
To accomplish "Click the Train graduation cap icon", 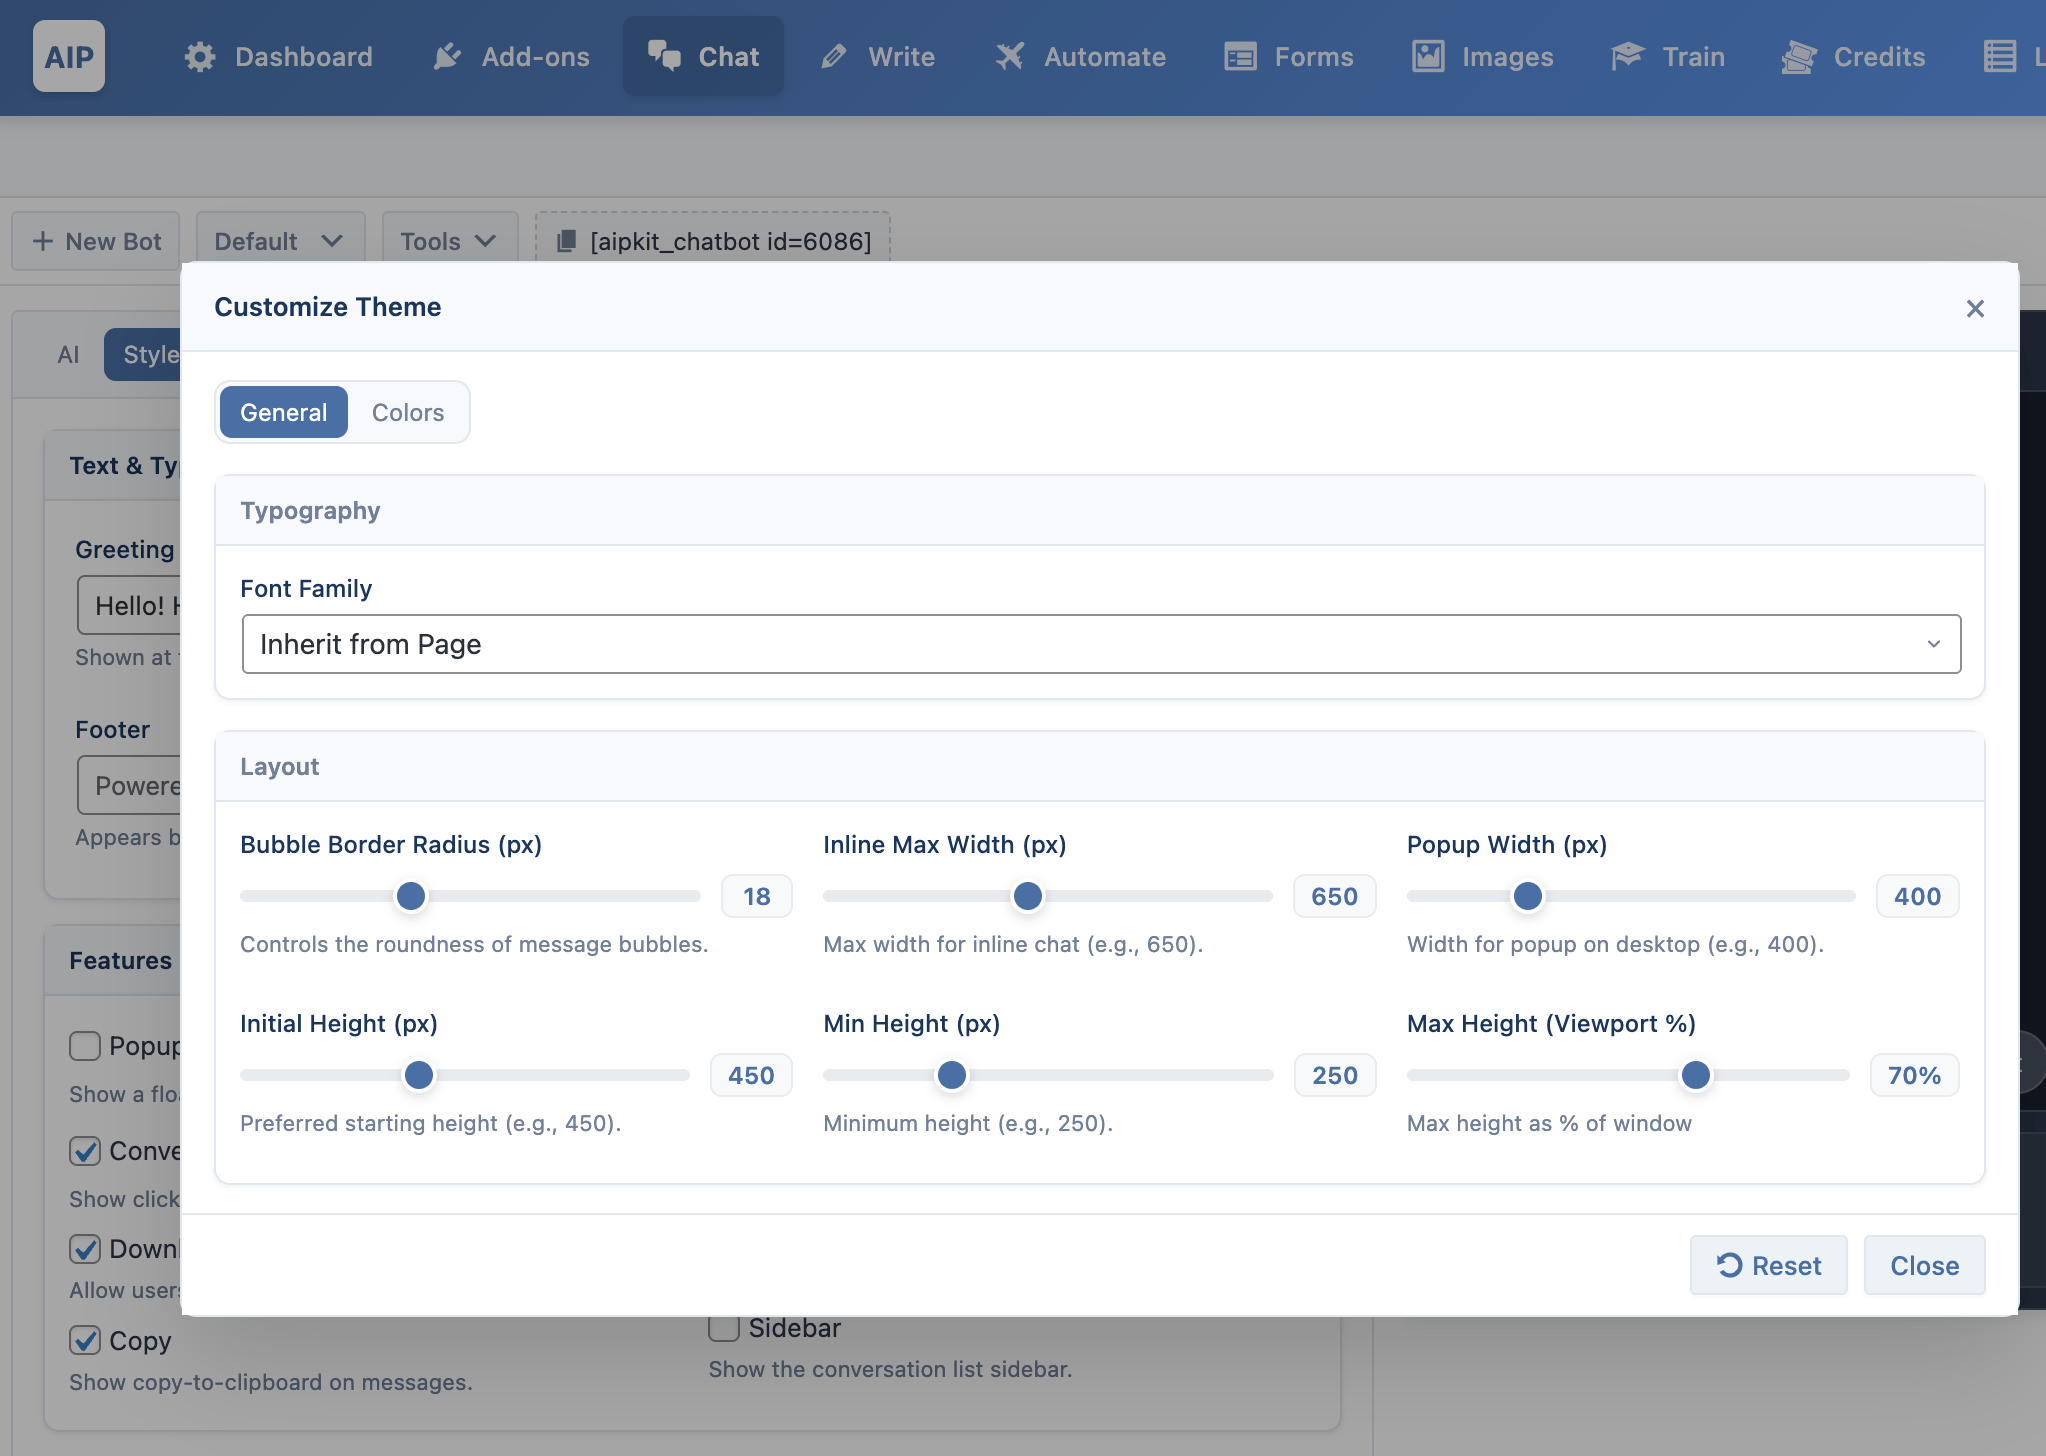I will pyautogui.click(x=1627, y=57).
